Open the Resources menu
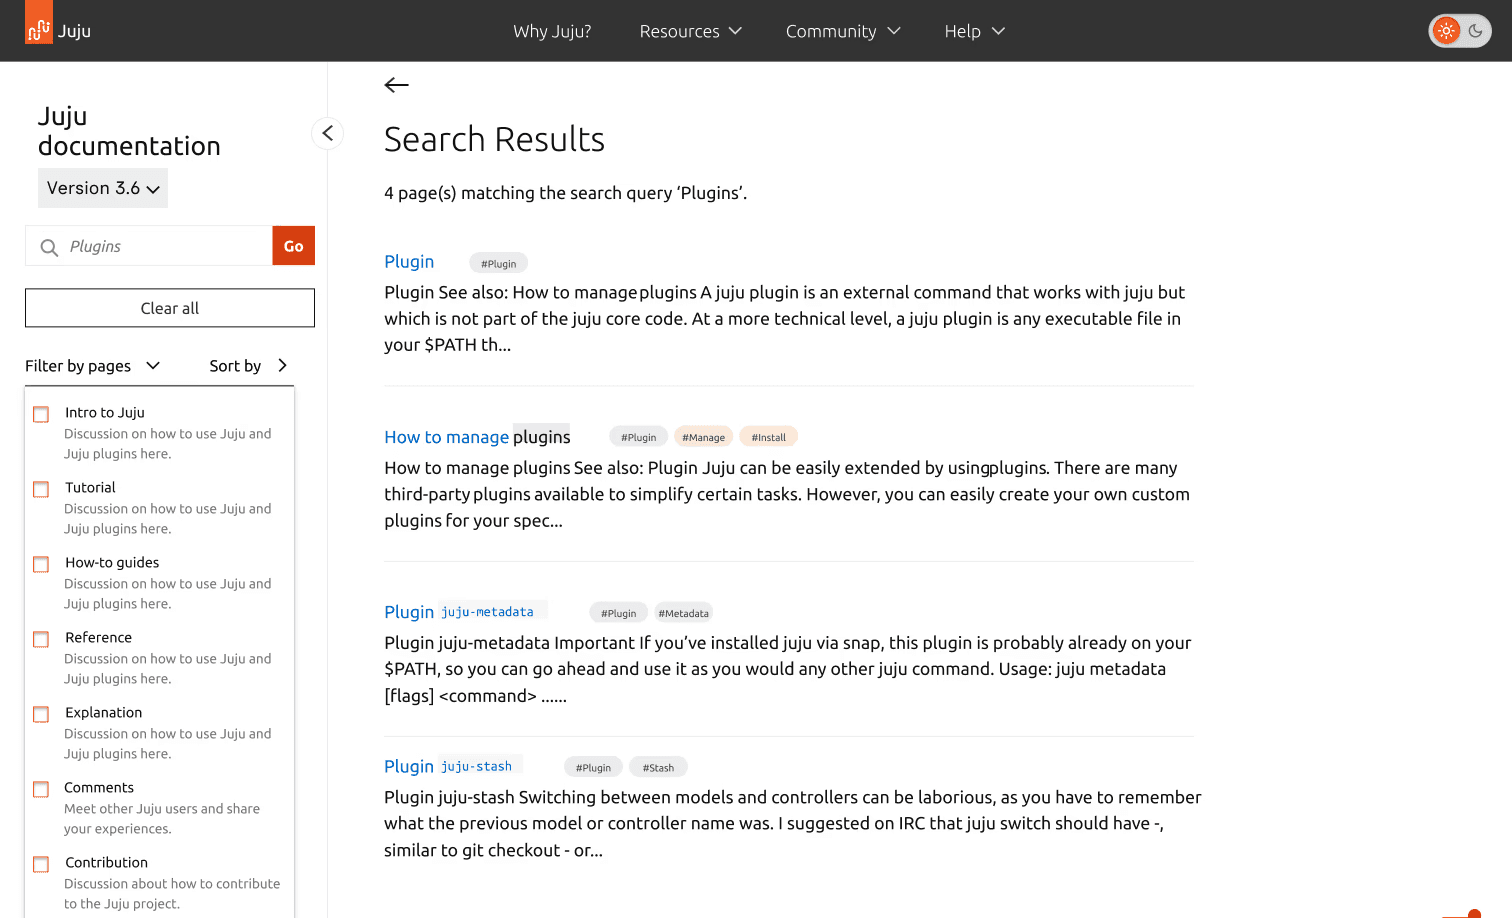The width and height of the screenshot is (1512, 918). [690, 31]
